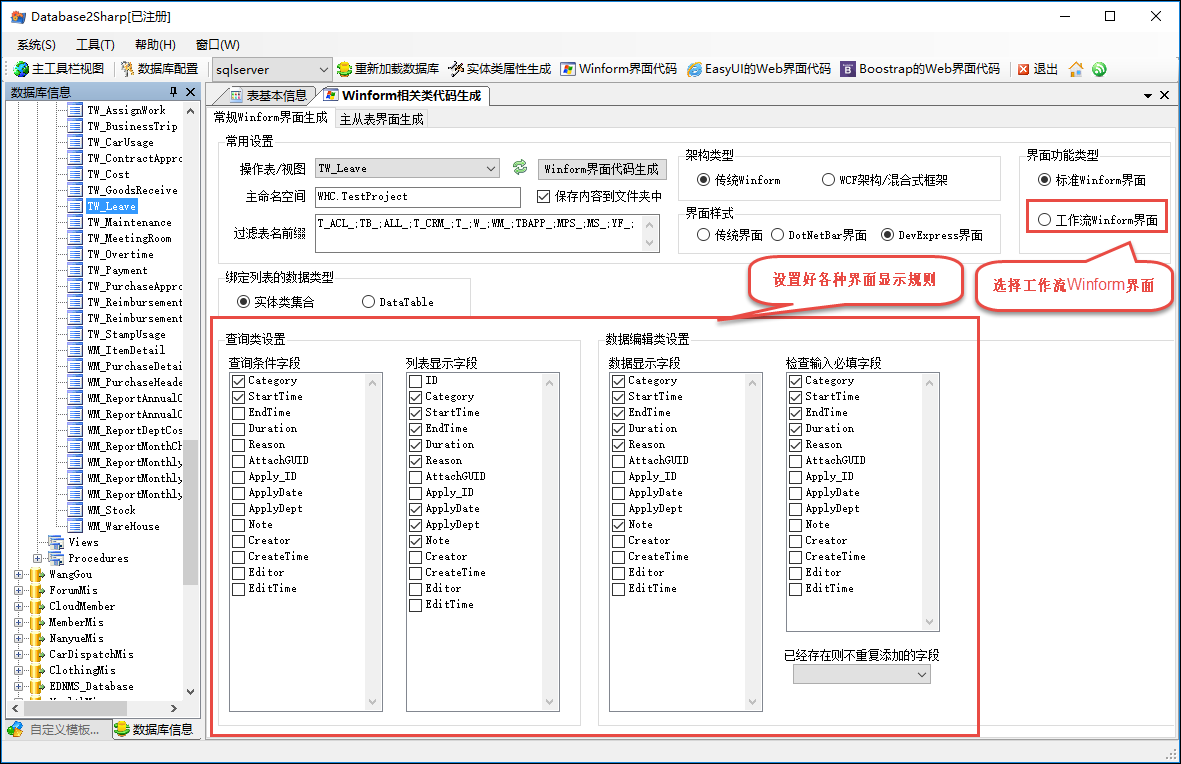Click the TW_Payment table icon
Viewport: 1181px width, 764px height.
(75, 270)
